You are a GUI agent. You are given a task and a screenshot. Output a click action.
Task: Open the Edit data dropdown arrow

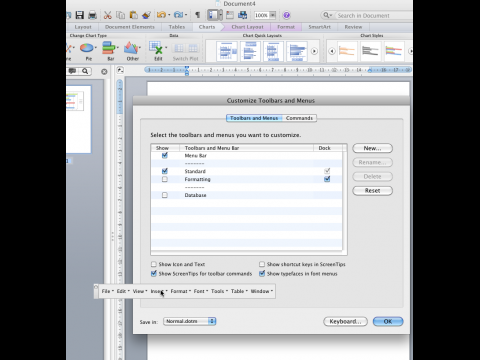pos(166,48)
